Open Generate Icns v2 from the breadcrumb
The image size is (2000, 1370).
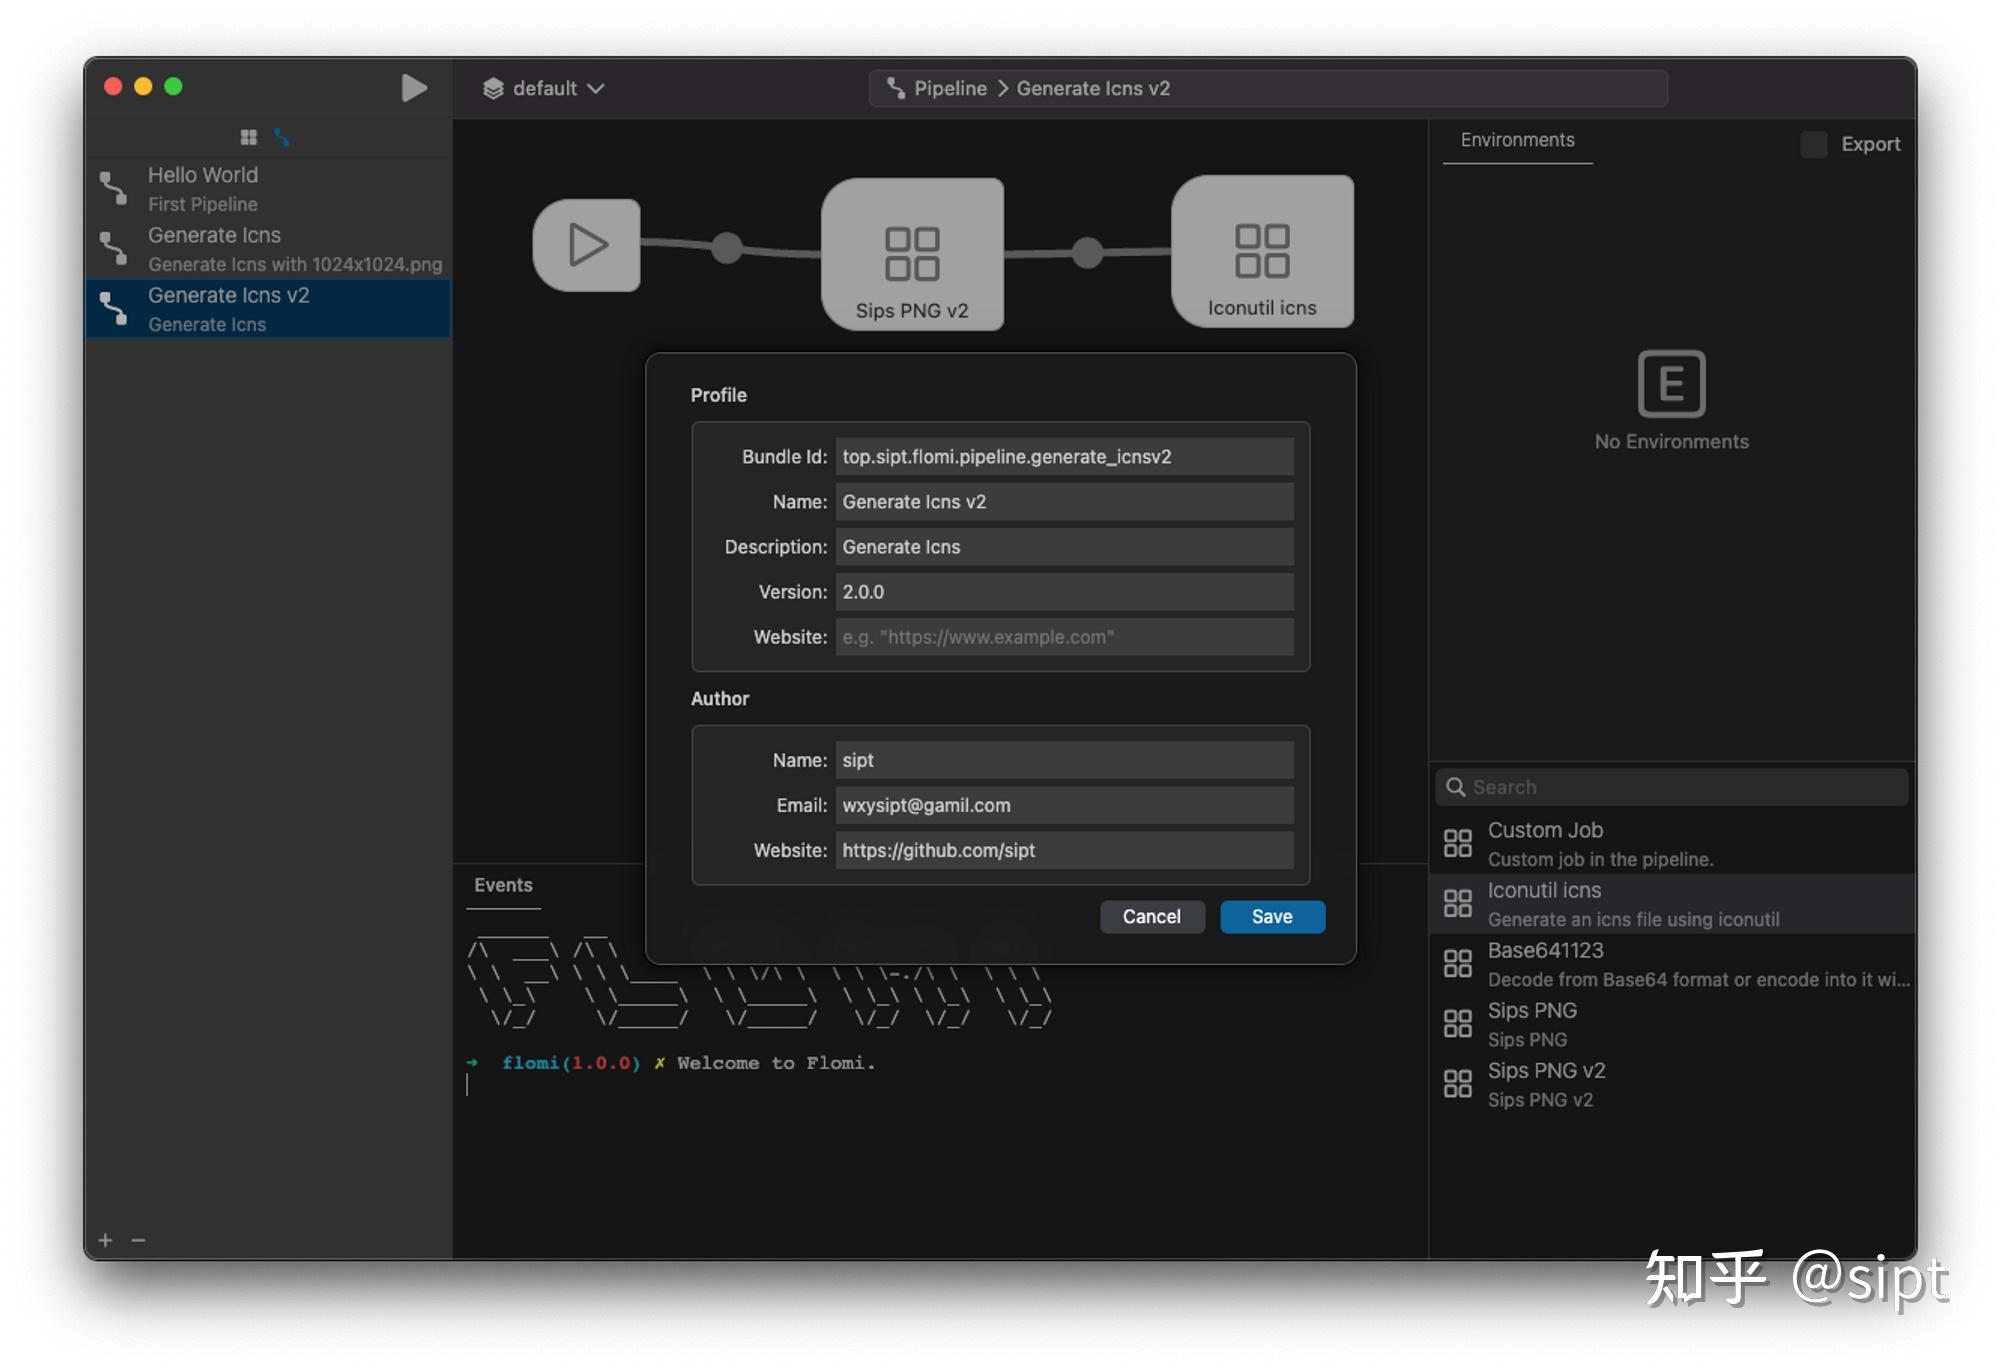click(x=1093, y=88)
